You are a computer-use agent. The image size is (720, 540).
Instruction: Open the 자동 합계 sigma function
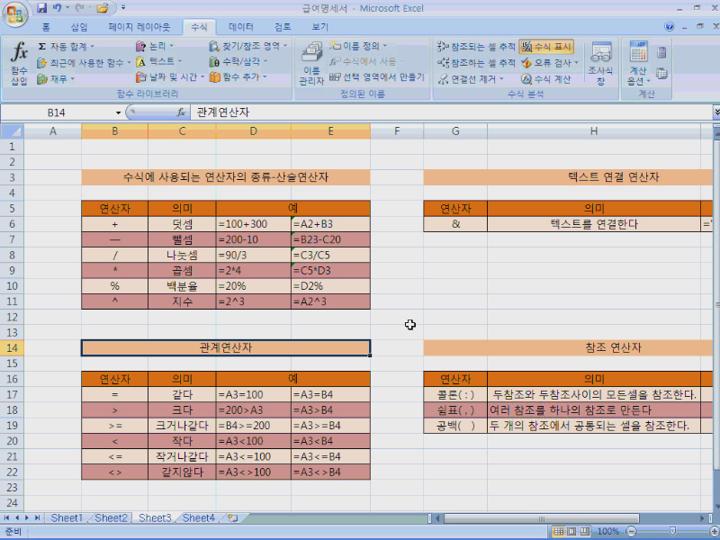click(x=66, y=46)
